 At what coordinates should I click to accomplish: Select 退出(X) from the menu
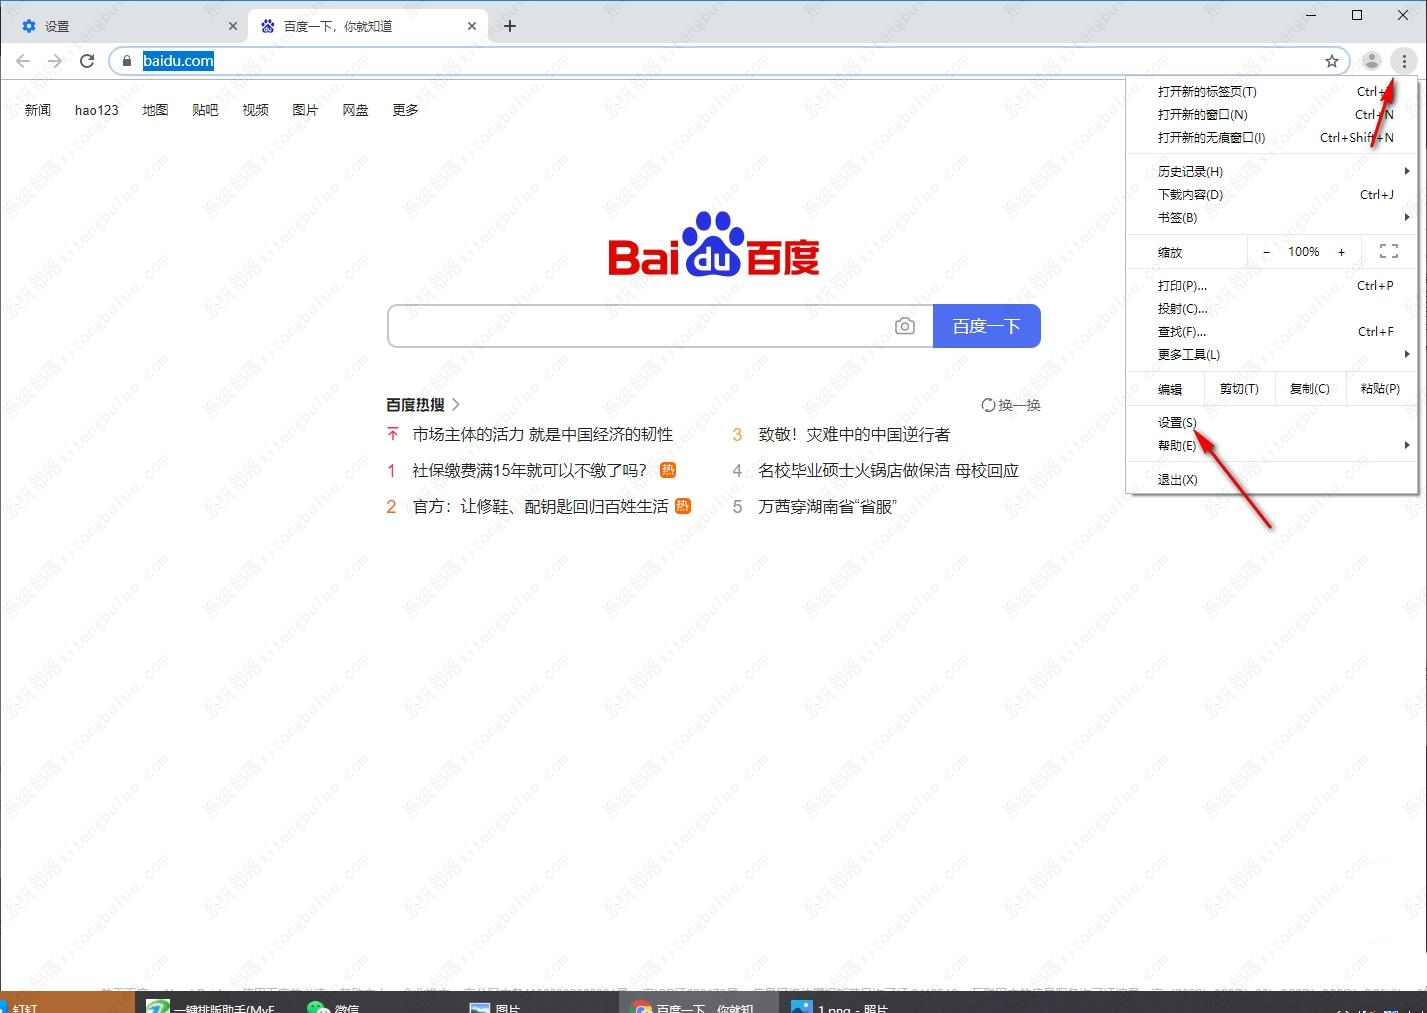(x=1272, y=479)
